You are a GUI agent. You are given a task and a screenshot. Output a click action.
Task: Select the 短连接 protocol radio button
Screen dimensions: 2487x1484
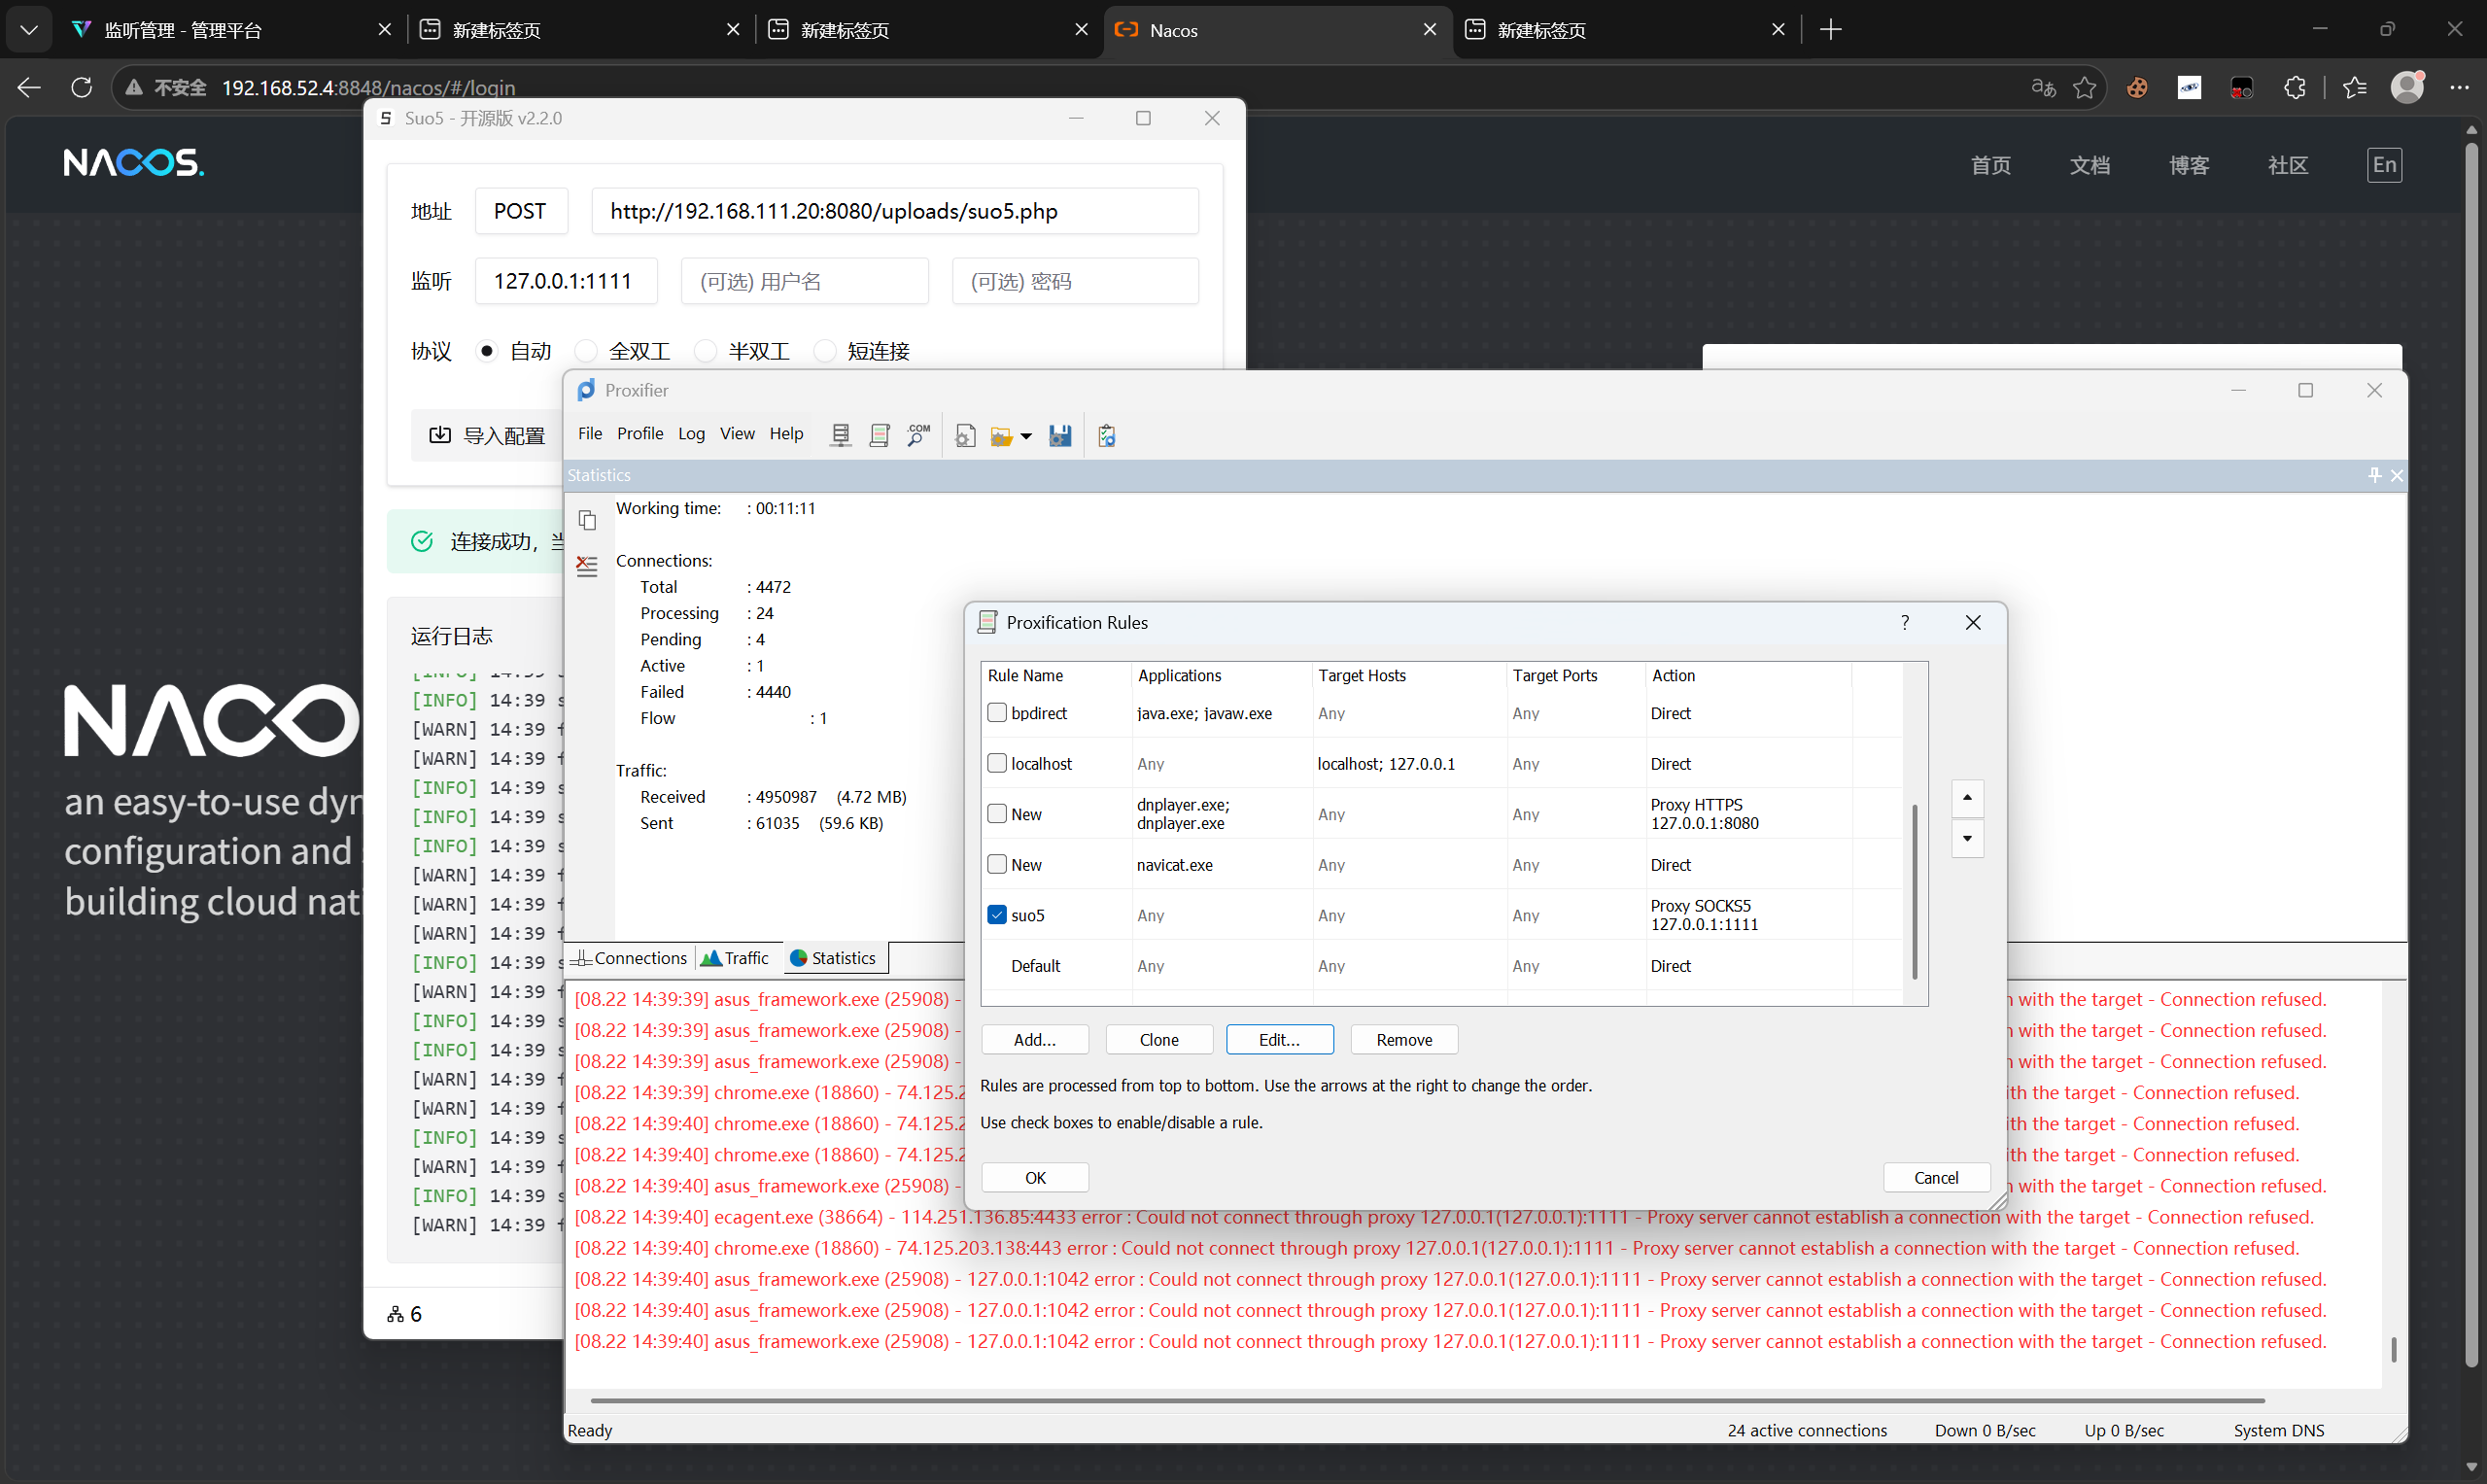click(825, 351)
